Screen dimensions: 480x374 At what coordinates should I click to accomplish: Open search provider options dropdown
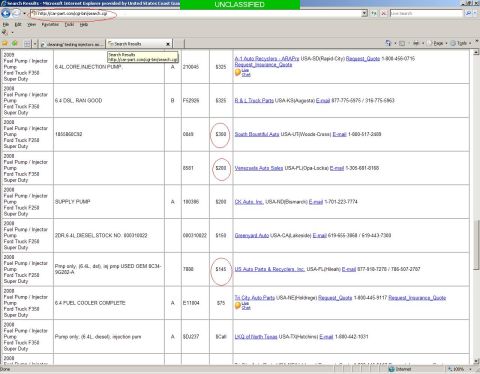tap(475, 13)
